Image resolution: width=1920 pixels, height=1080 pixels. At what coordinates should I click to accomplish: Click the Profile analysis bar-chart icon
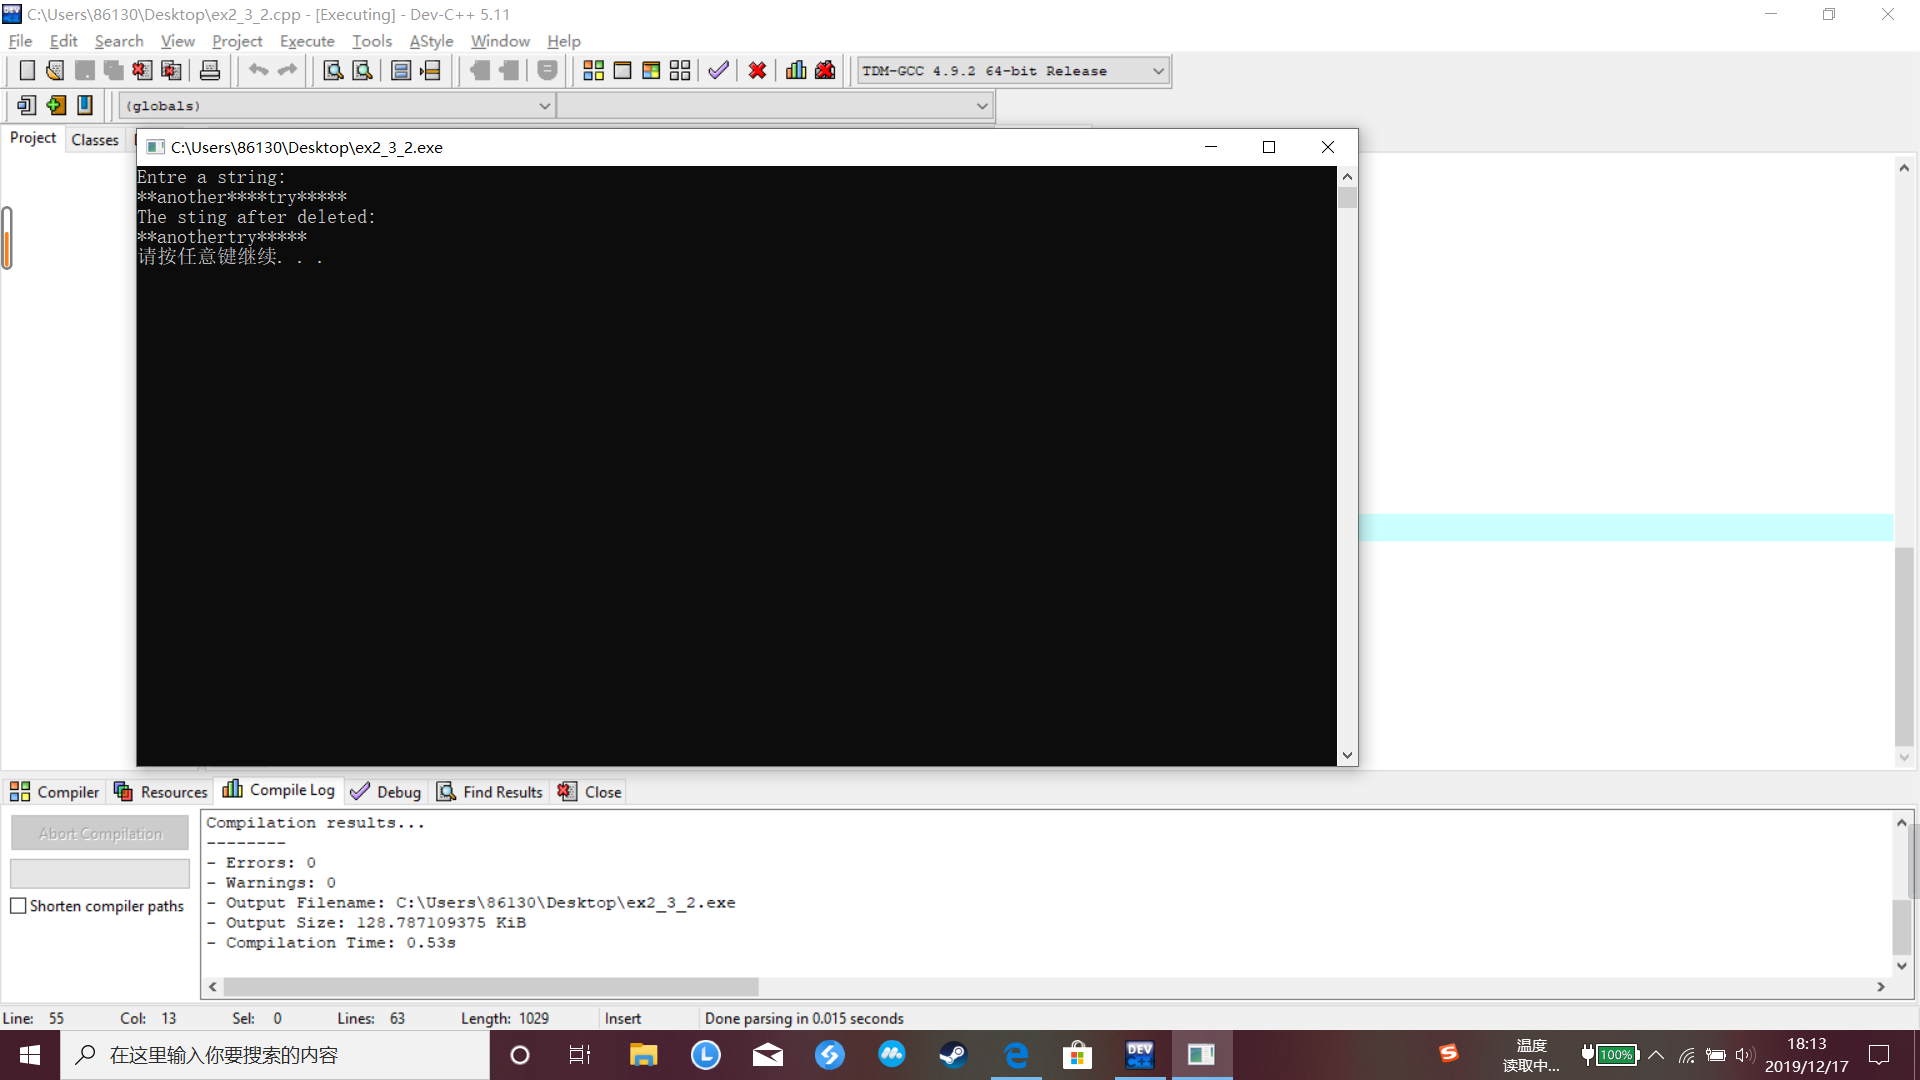tap(796, 71)
